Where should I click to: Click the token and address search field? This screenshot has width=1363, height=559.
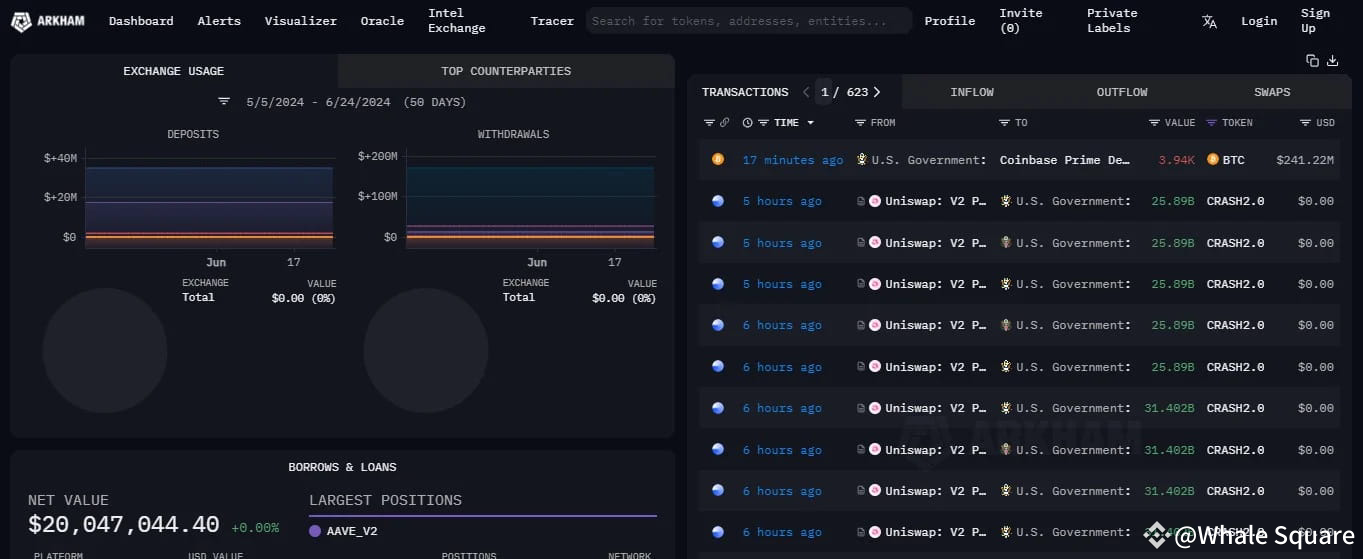(x=748, y=21)
